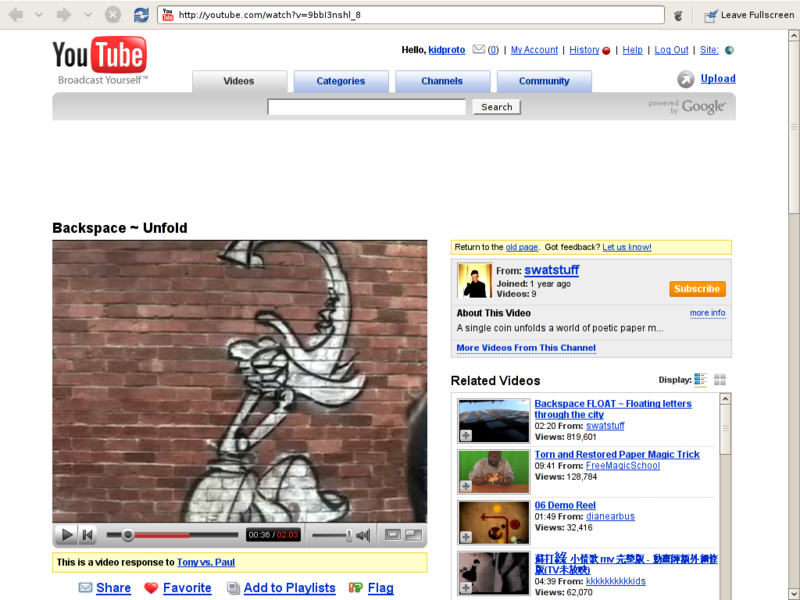Click the YouTube logo
The width and height of the screenshot is (800, 600).
pyautogui.click(x=100, y=60)
